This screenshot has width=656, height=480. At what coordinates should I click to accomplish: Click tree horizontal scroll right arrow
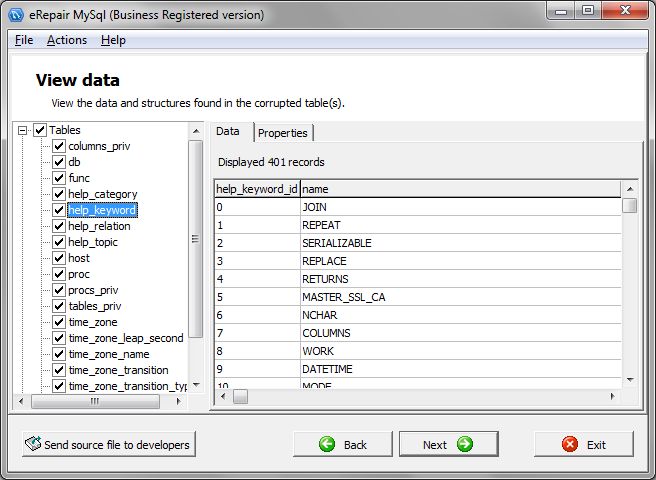point(179,401)
